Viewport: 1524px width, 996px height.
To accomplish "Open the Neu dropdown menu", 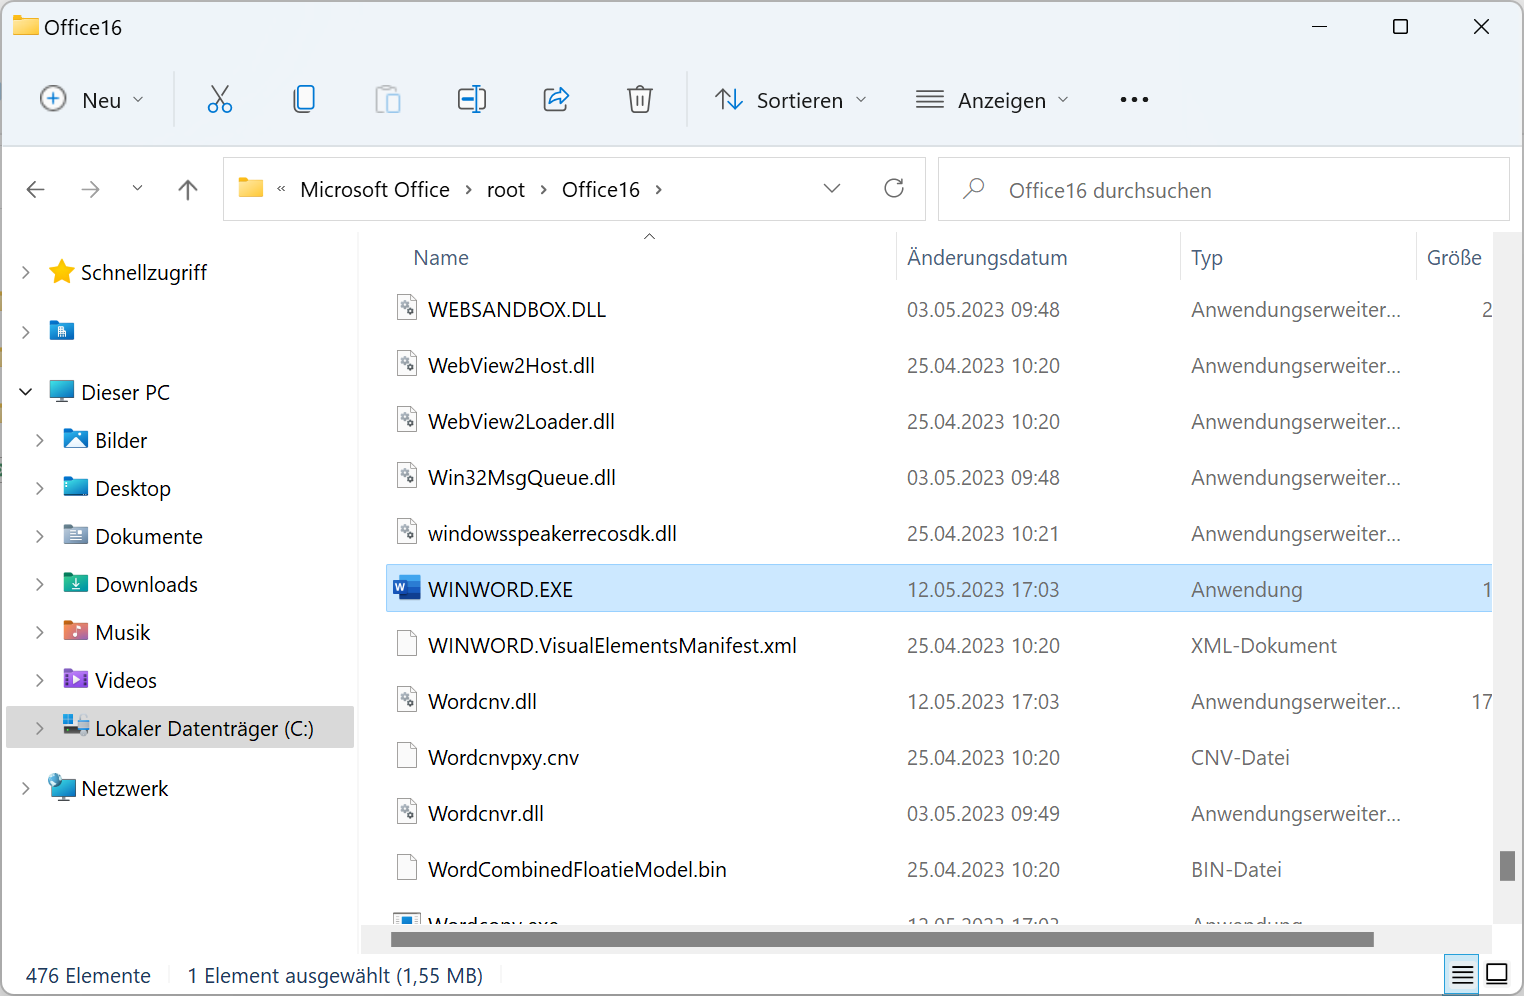I will (x=93, y=99).
